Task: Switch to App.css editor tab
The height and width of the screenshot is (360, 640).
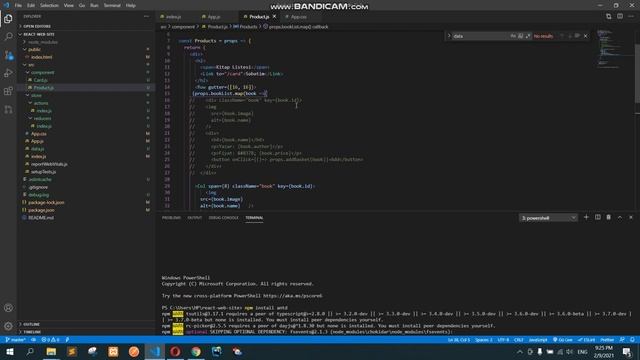Action: 298,17
